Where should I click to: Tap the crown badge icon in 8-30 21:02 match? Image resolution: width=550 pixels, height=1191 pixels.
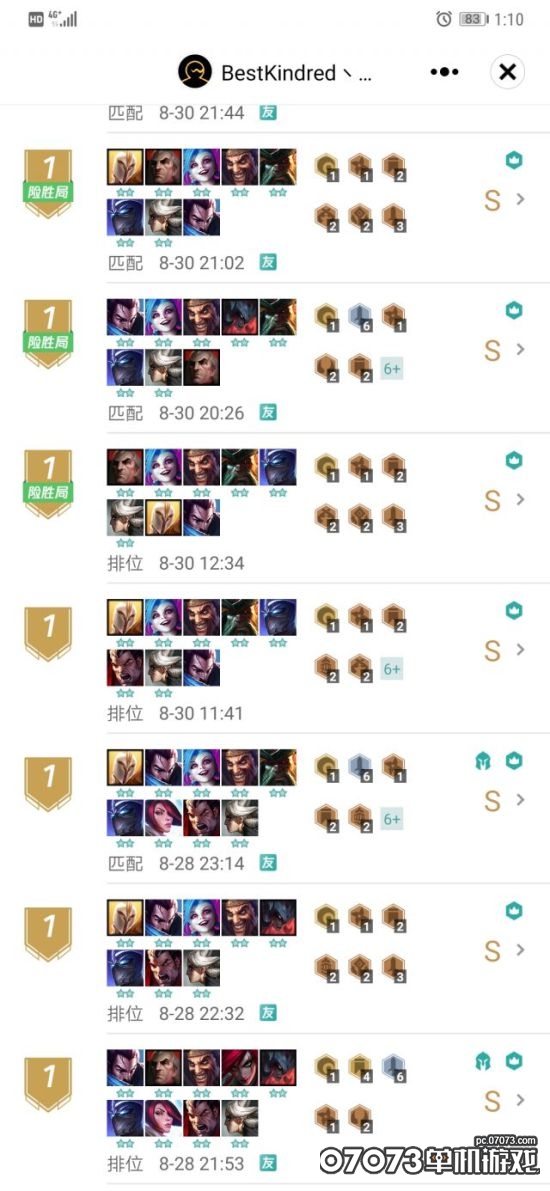click(514, 160)
